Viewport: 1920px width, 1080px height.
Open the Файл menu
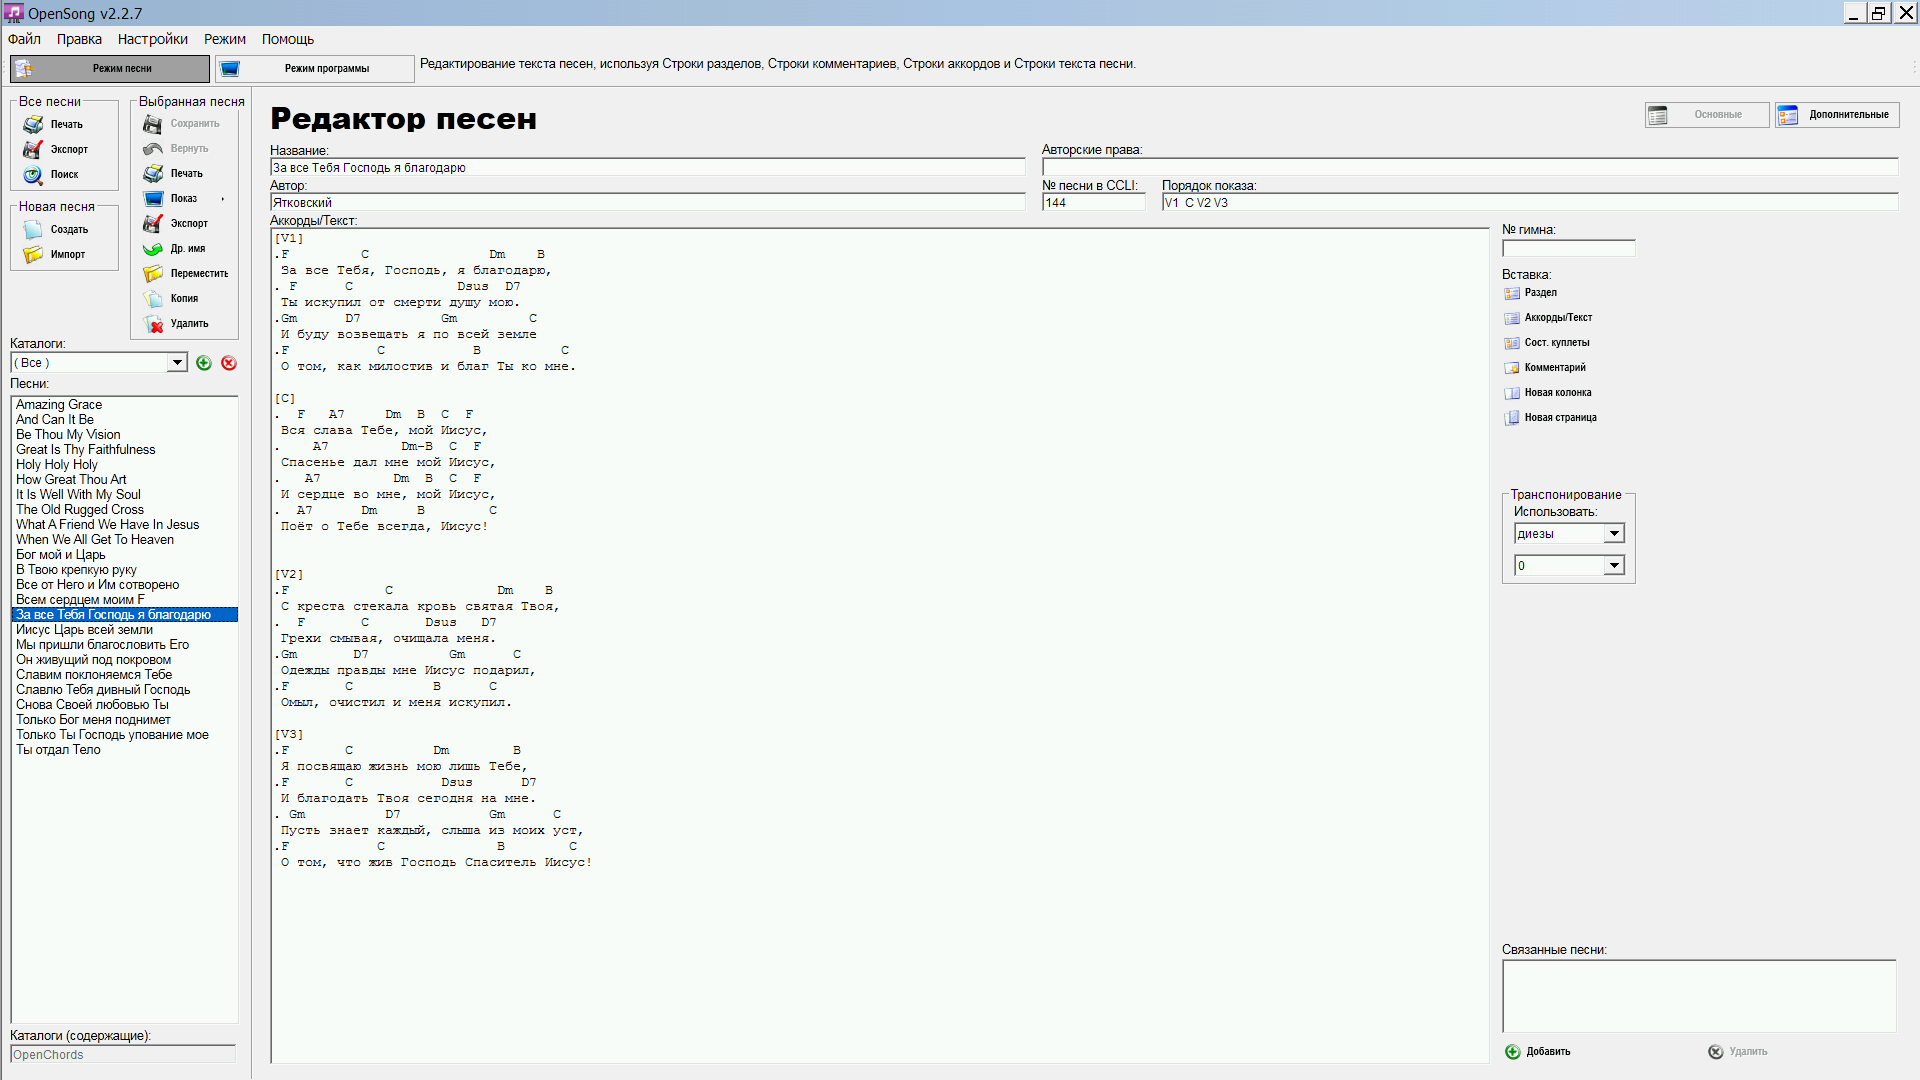(24, 39)
